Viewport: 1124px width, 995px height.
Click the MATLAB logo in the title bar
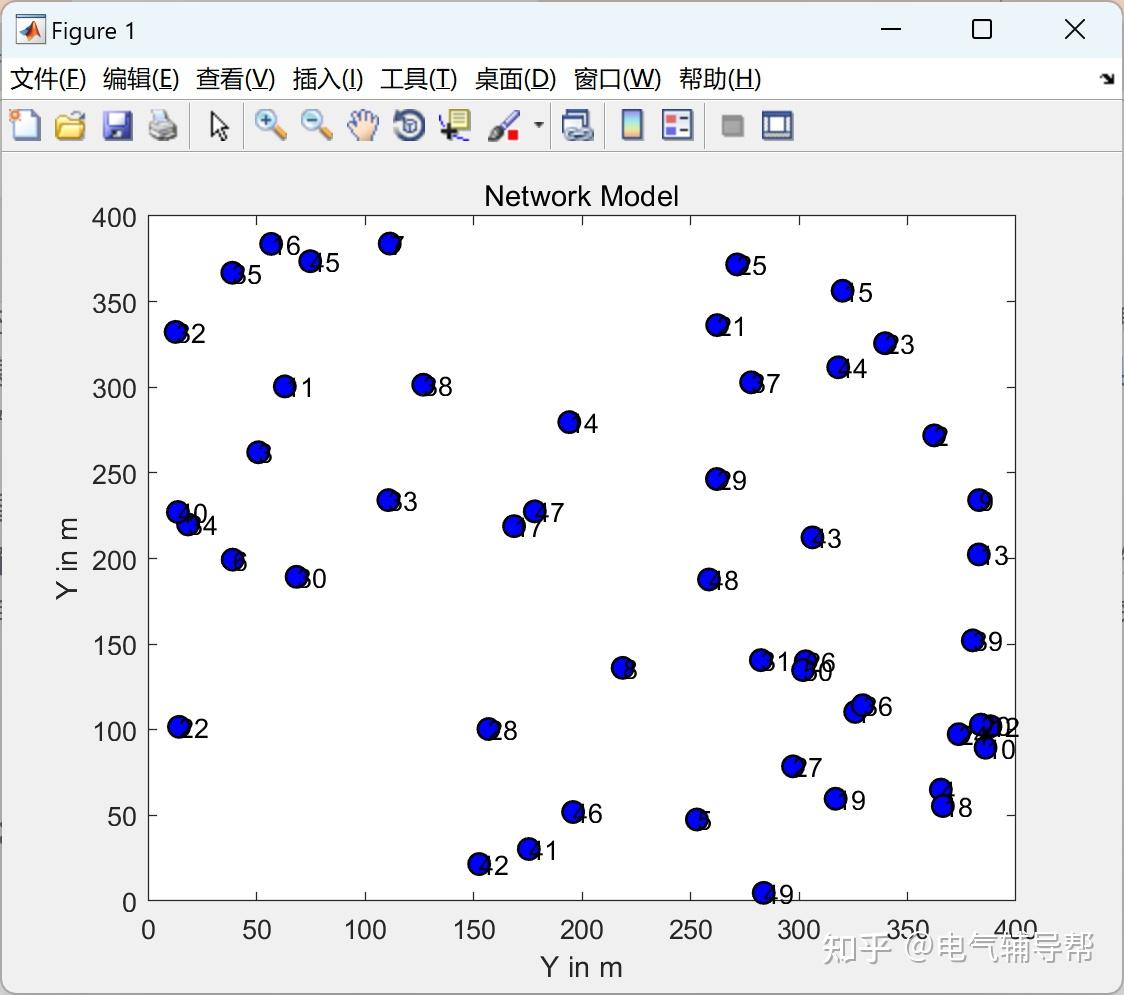(x=31, y=30)
